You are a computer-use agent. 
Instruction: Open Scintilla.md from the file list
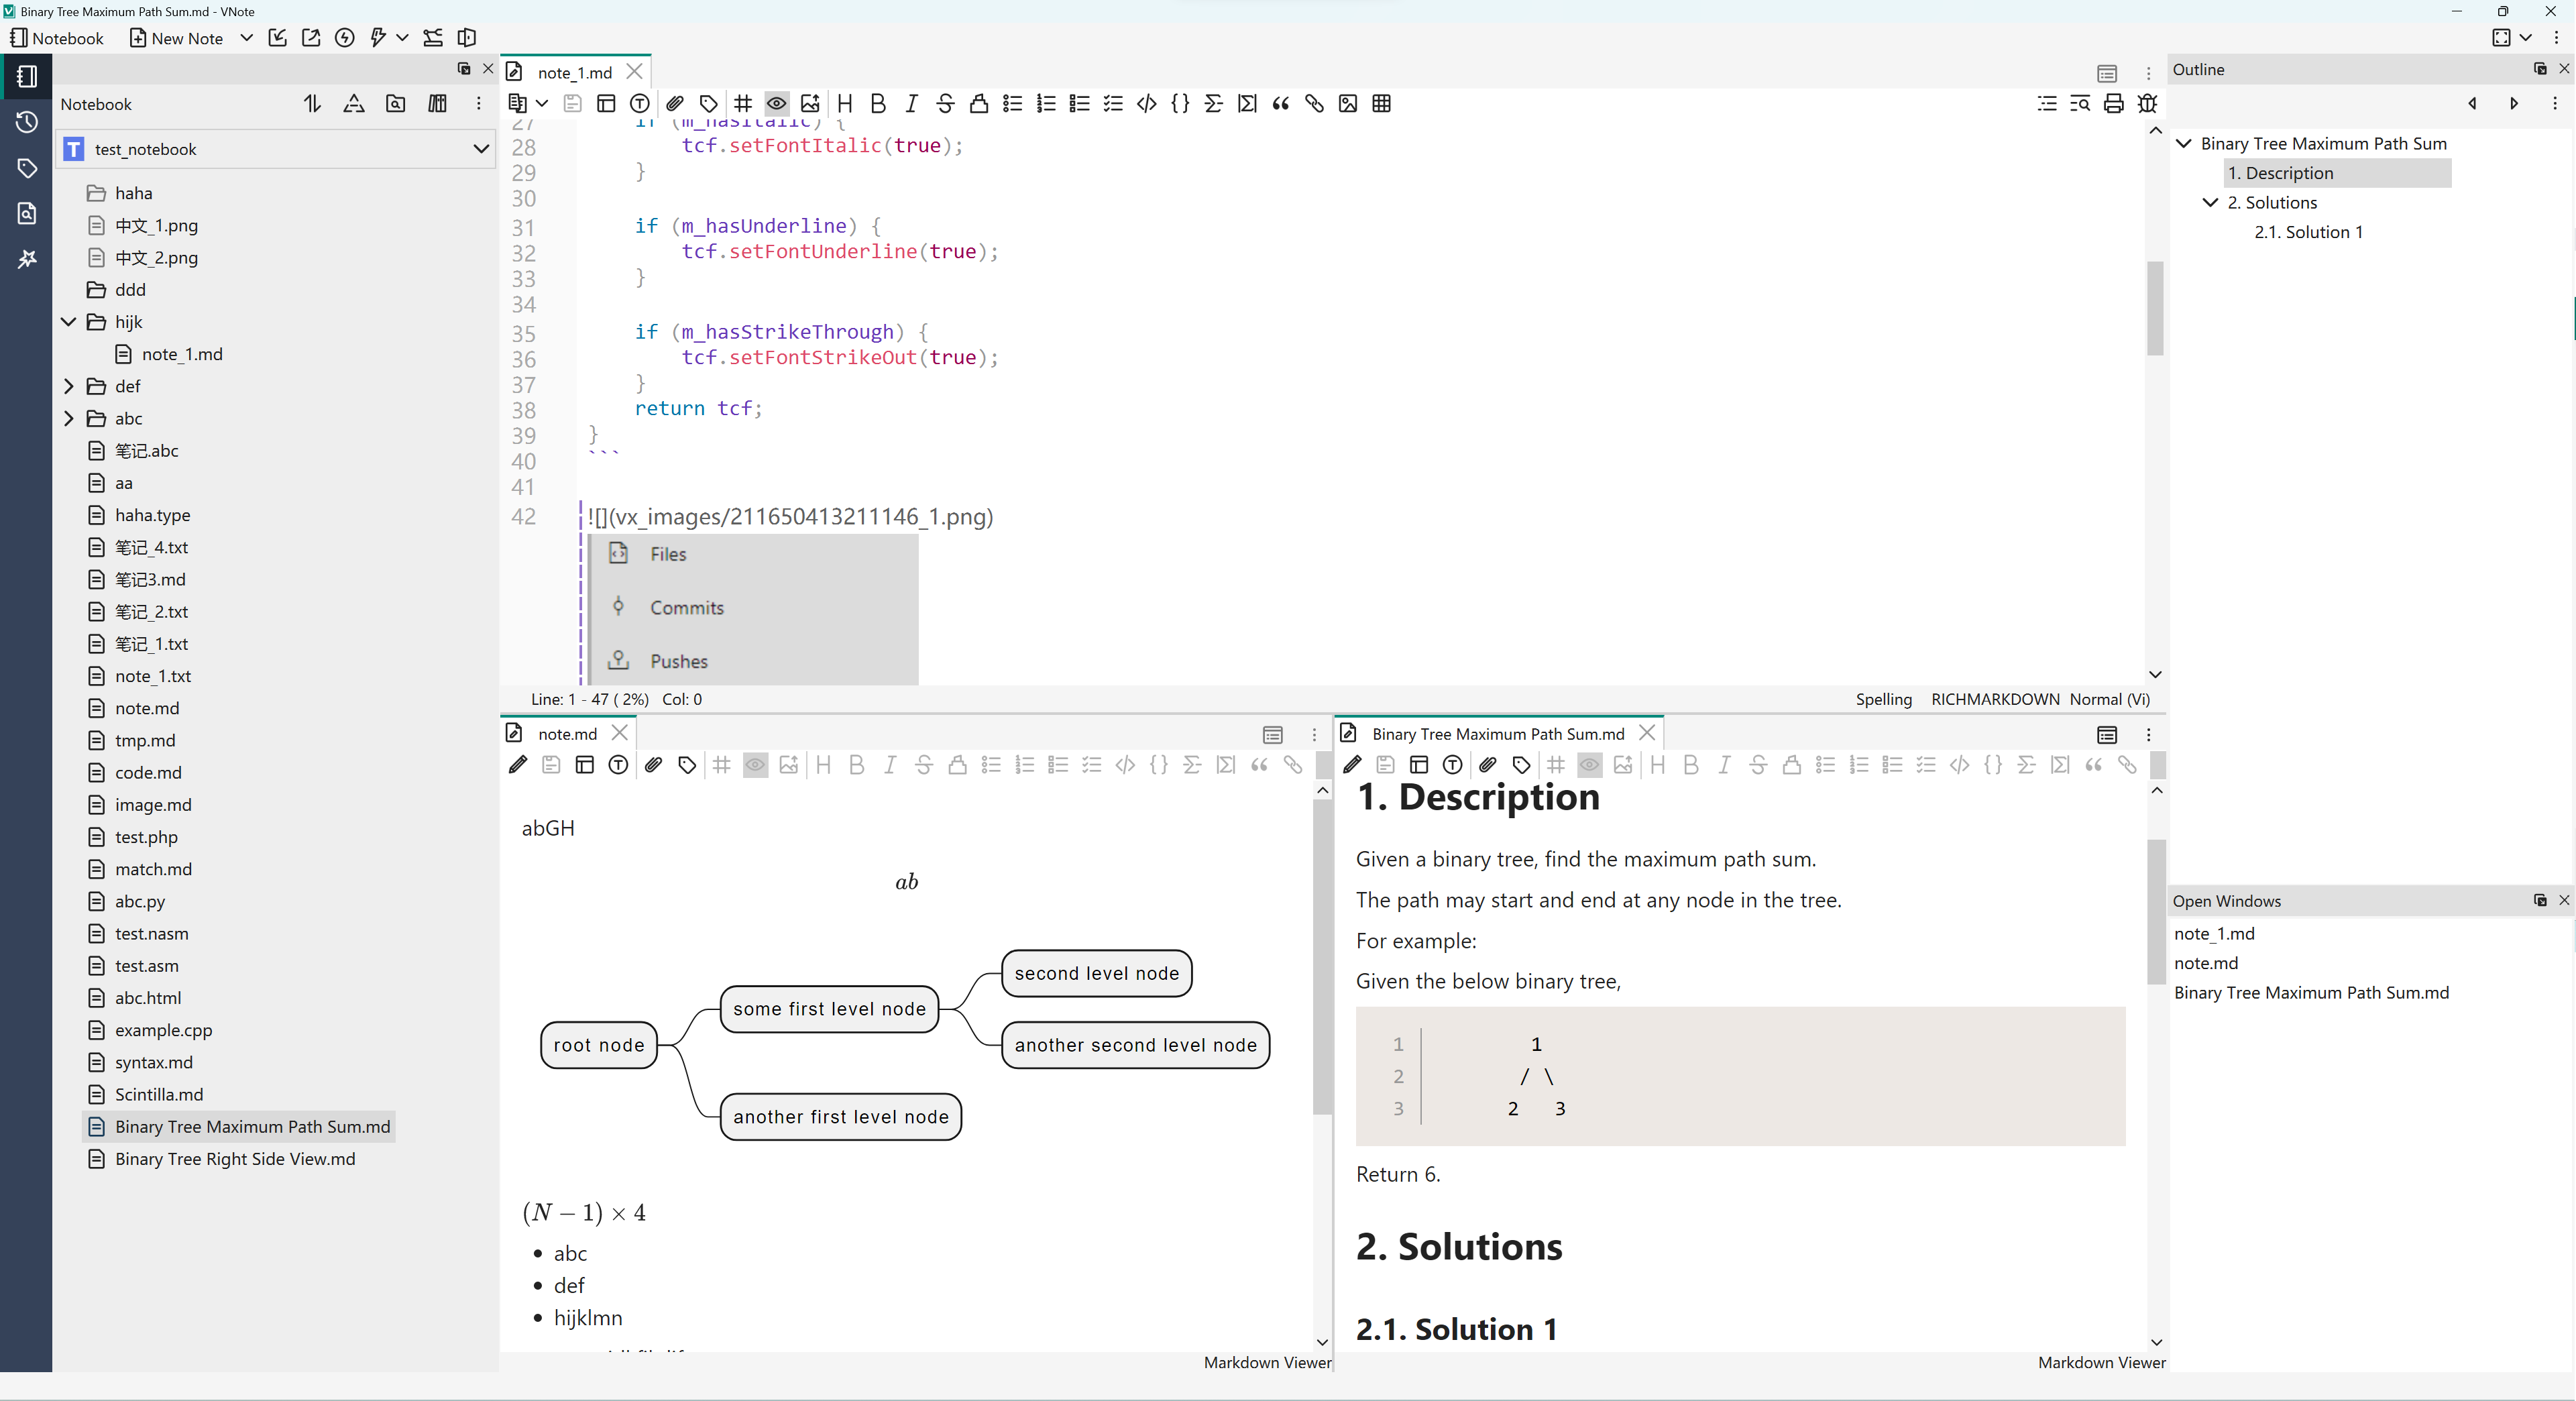(x=158, y=1094)
